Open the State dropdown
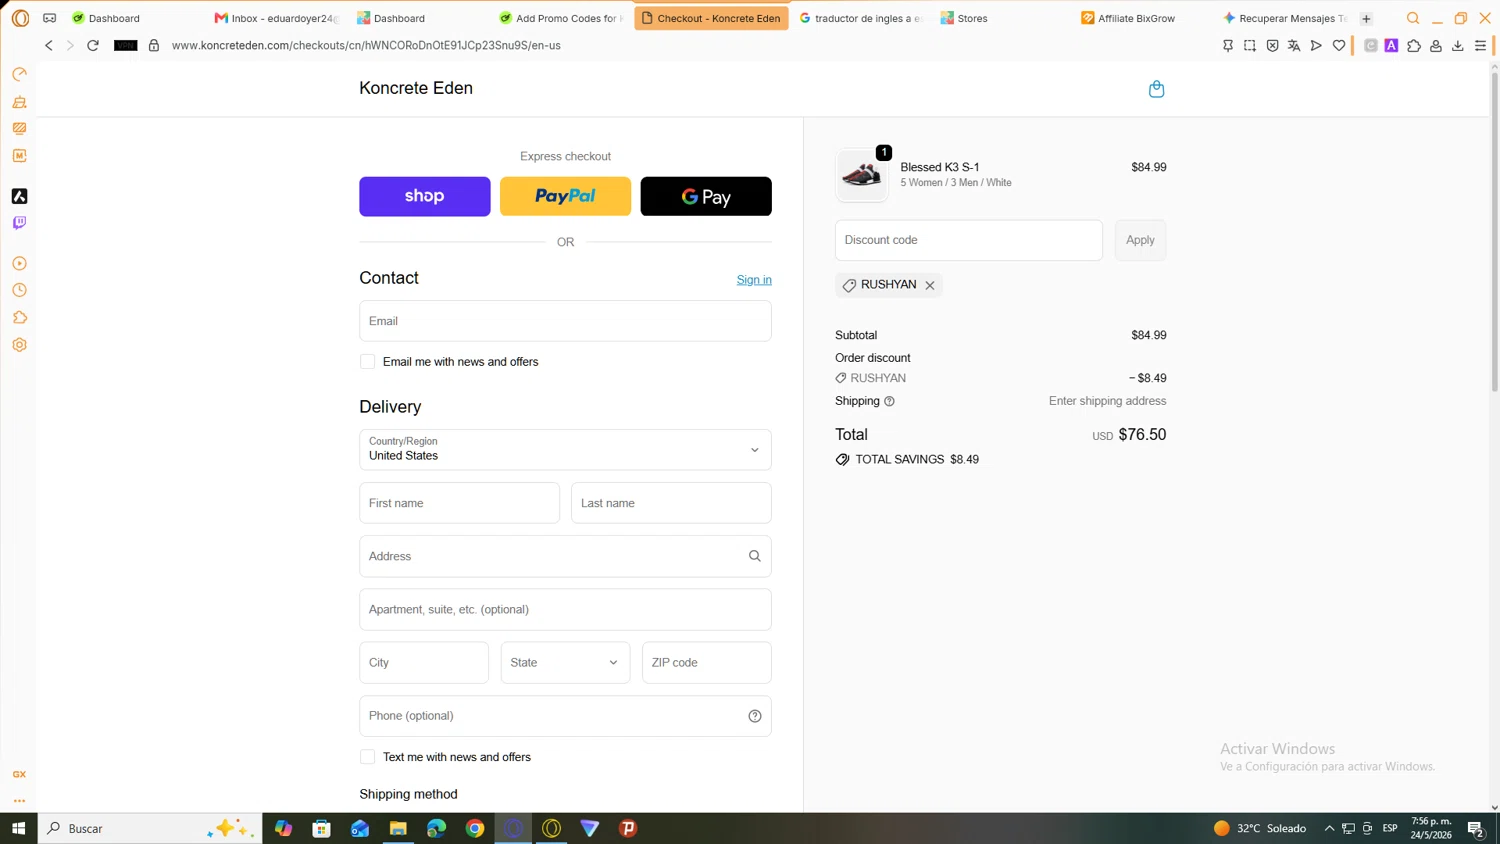This screenshot has width=1500, height=844. (x=565, y=663)
